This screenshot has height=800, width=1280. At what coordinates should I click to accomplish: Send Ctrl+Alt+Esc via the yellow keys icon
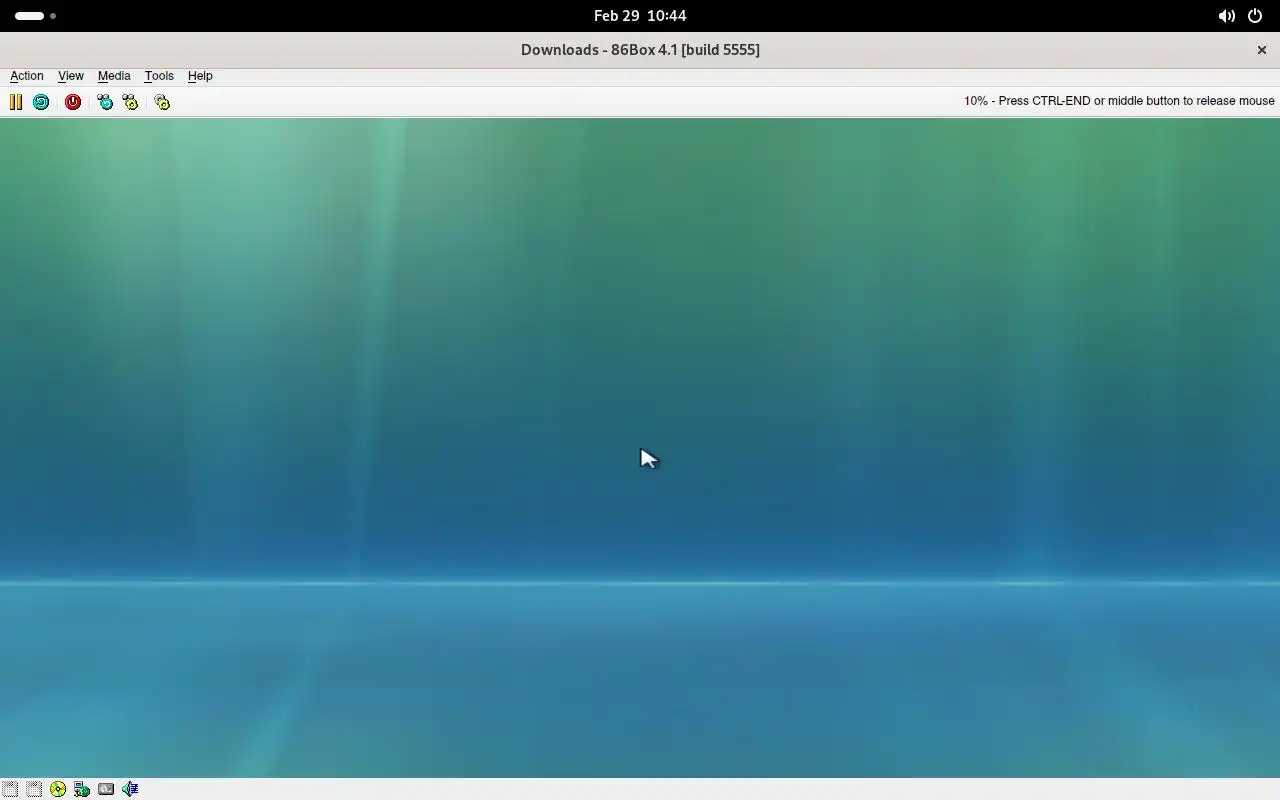point(130,102)
